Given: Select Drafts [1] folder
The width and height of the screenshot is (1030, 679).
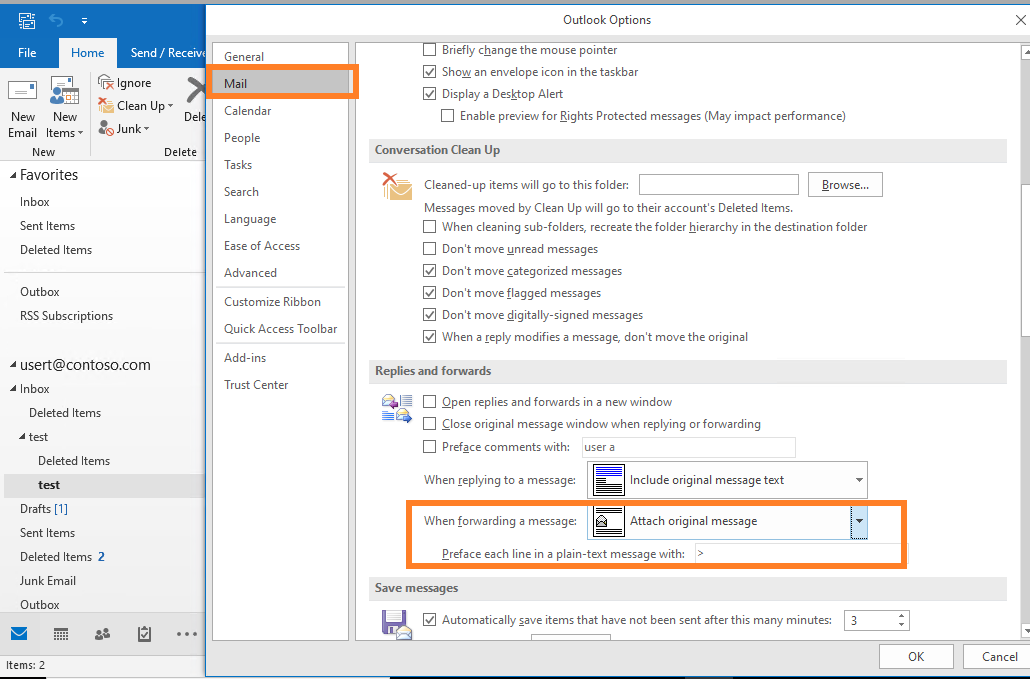Looking at the screenshot, I should click(x=44, y=509).
